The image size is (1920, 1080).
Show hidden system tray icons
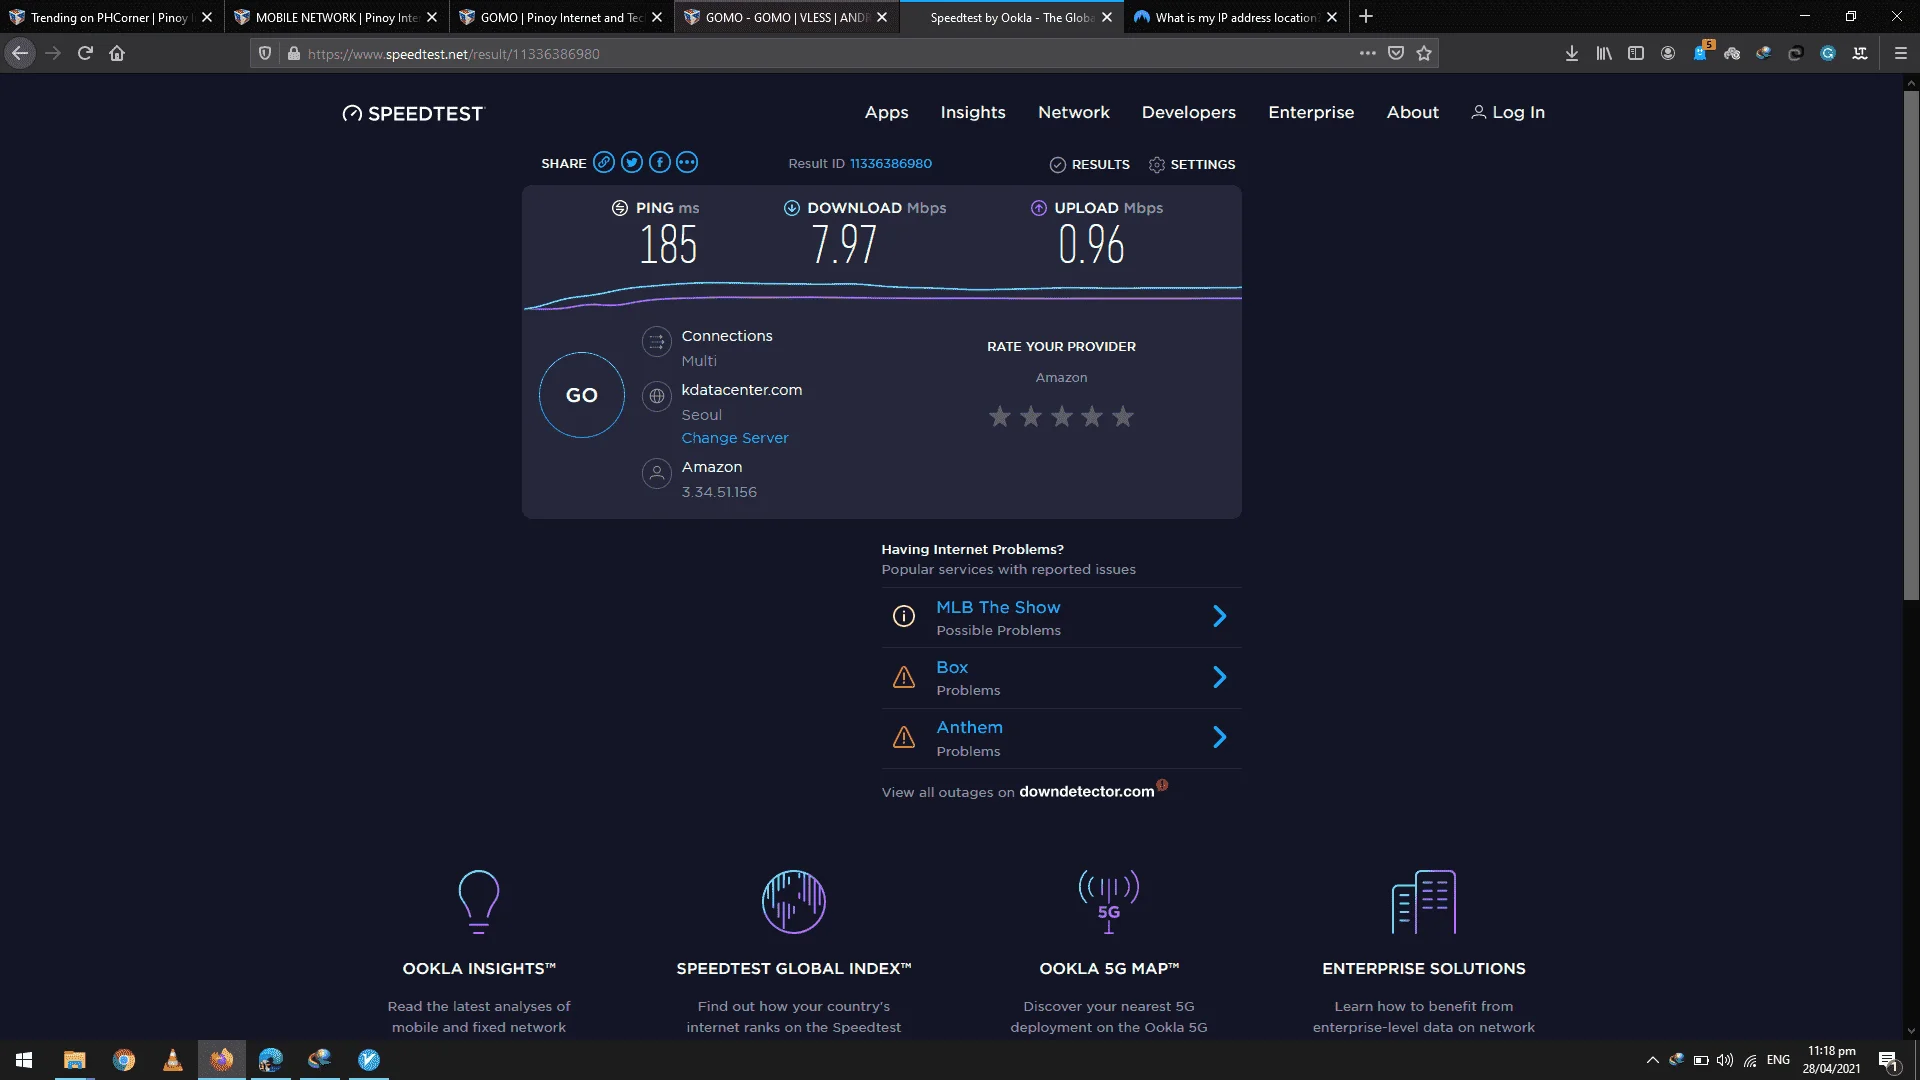(x=1652, y=1060)
